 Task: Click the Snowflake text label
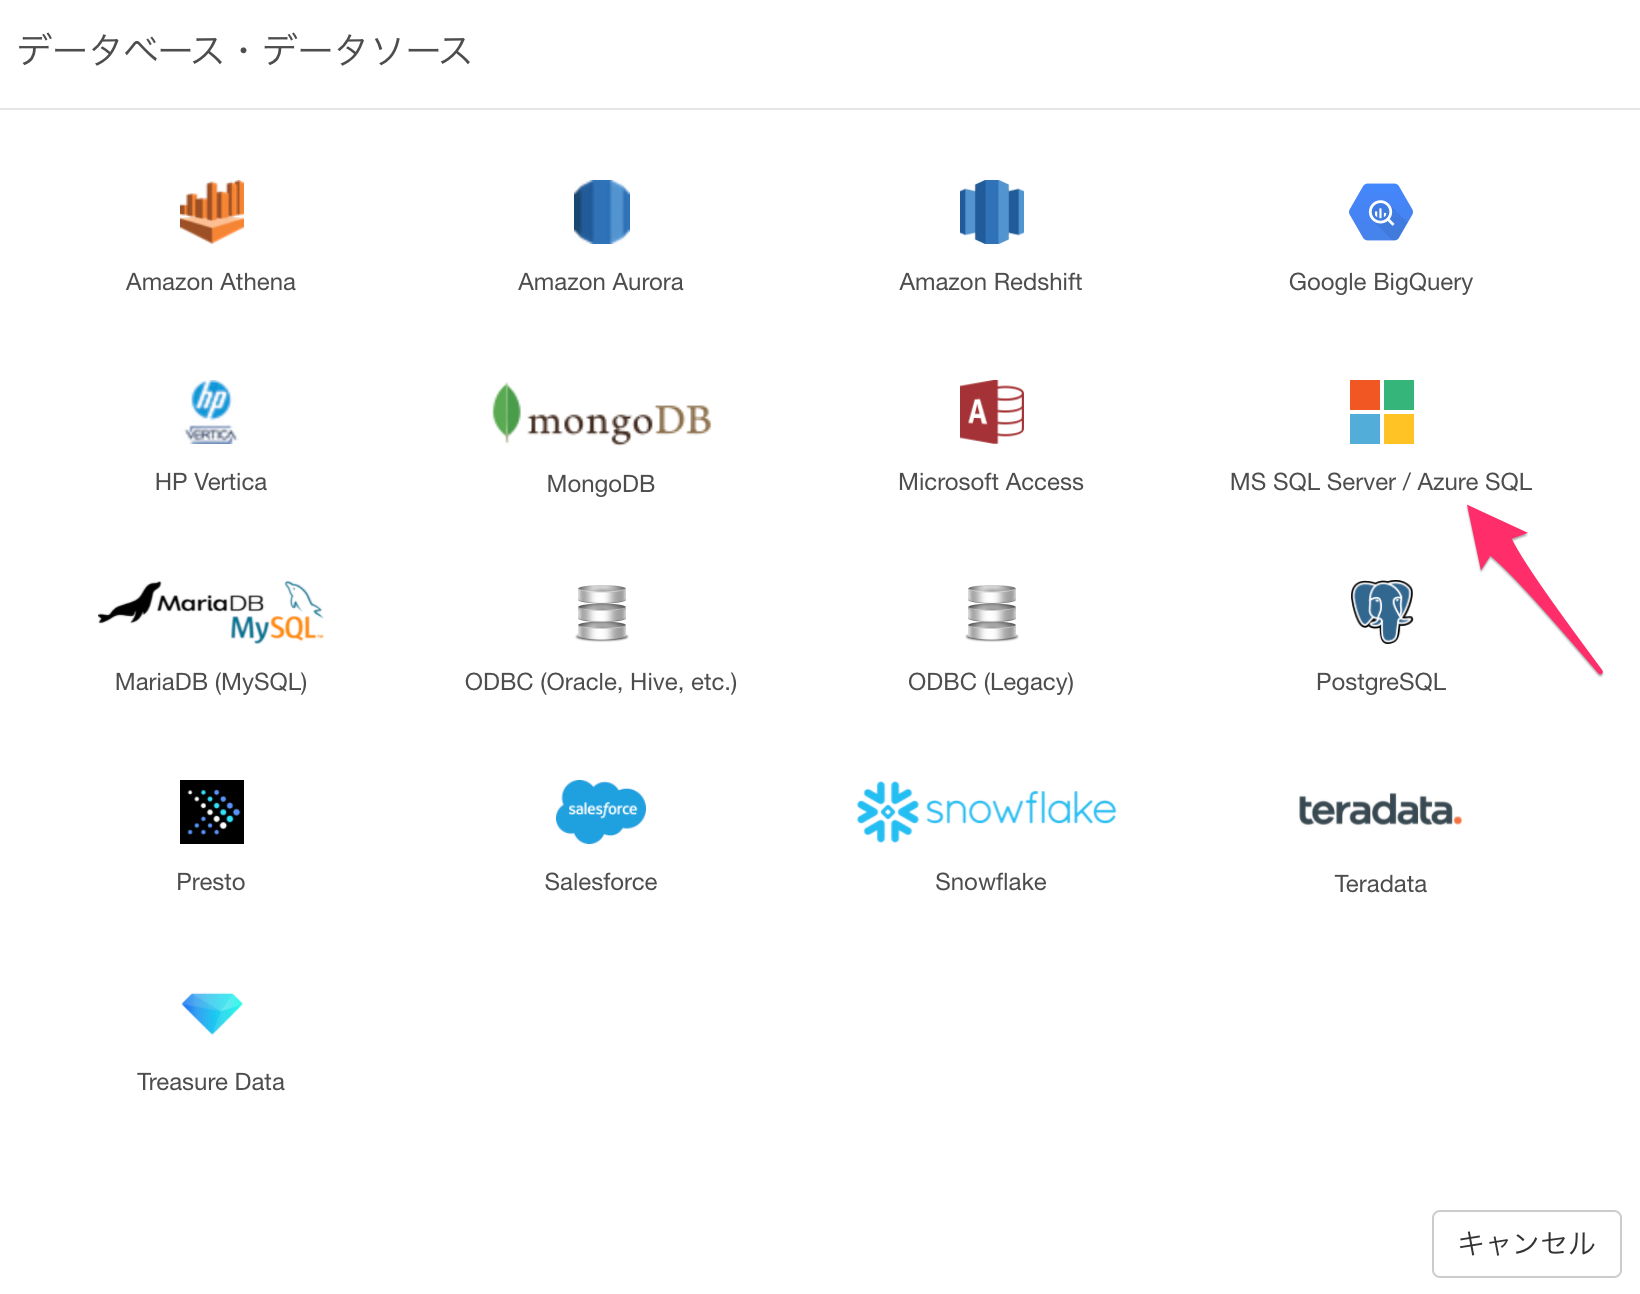point(991,882)
